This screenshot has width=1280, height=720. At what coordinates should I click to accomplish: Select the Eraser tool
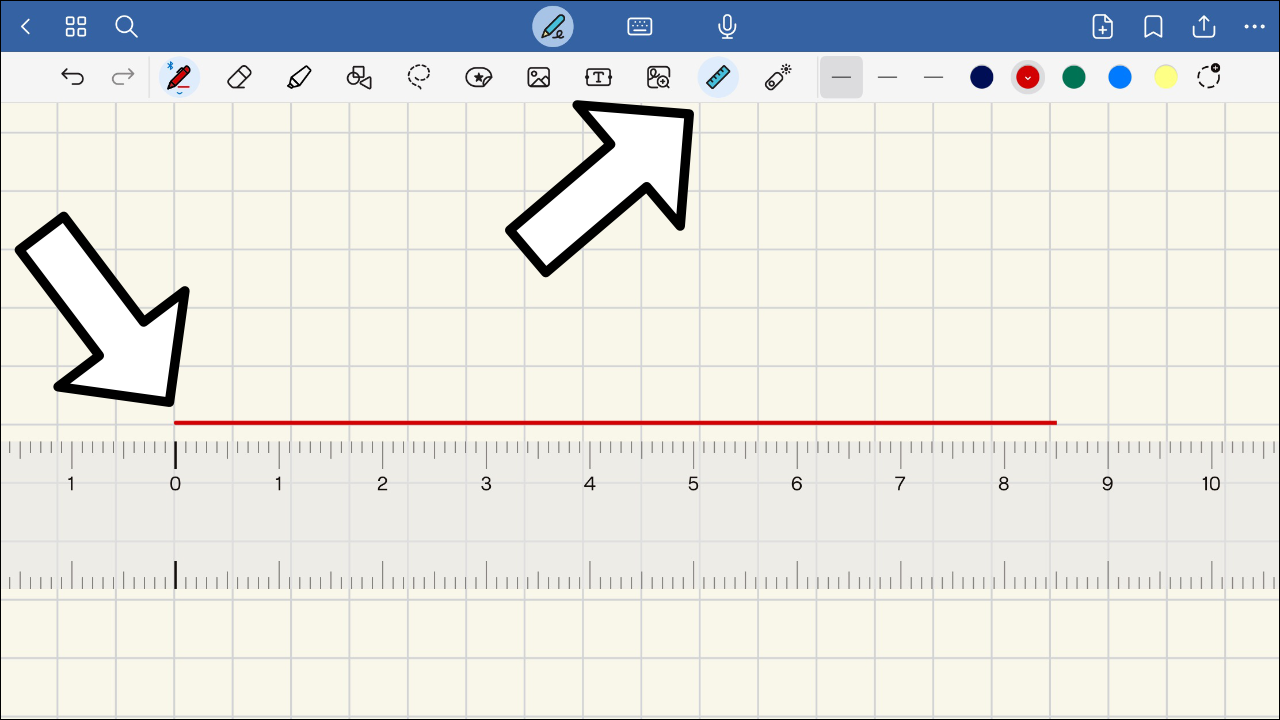tap(238, 77)
